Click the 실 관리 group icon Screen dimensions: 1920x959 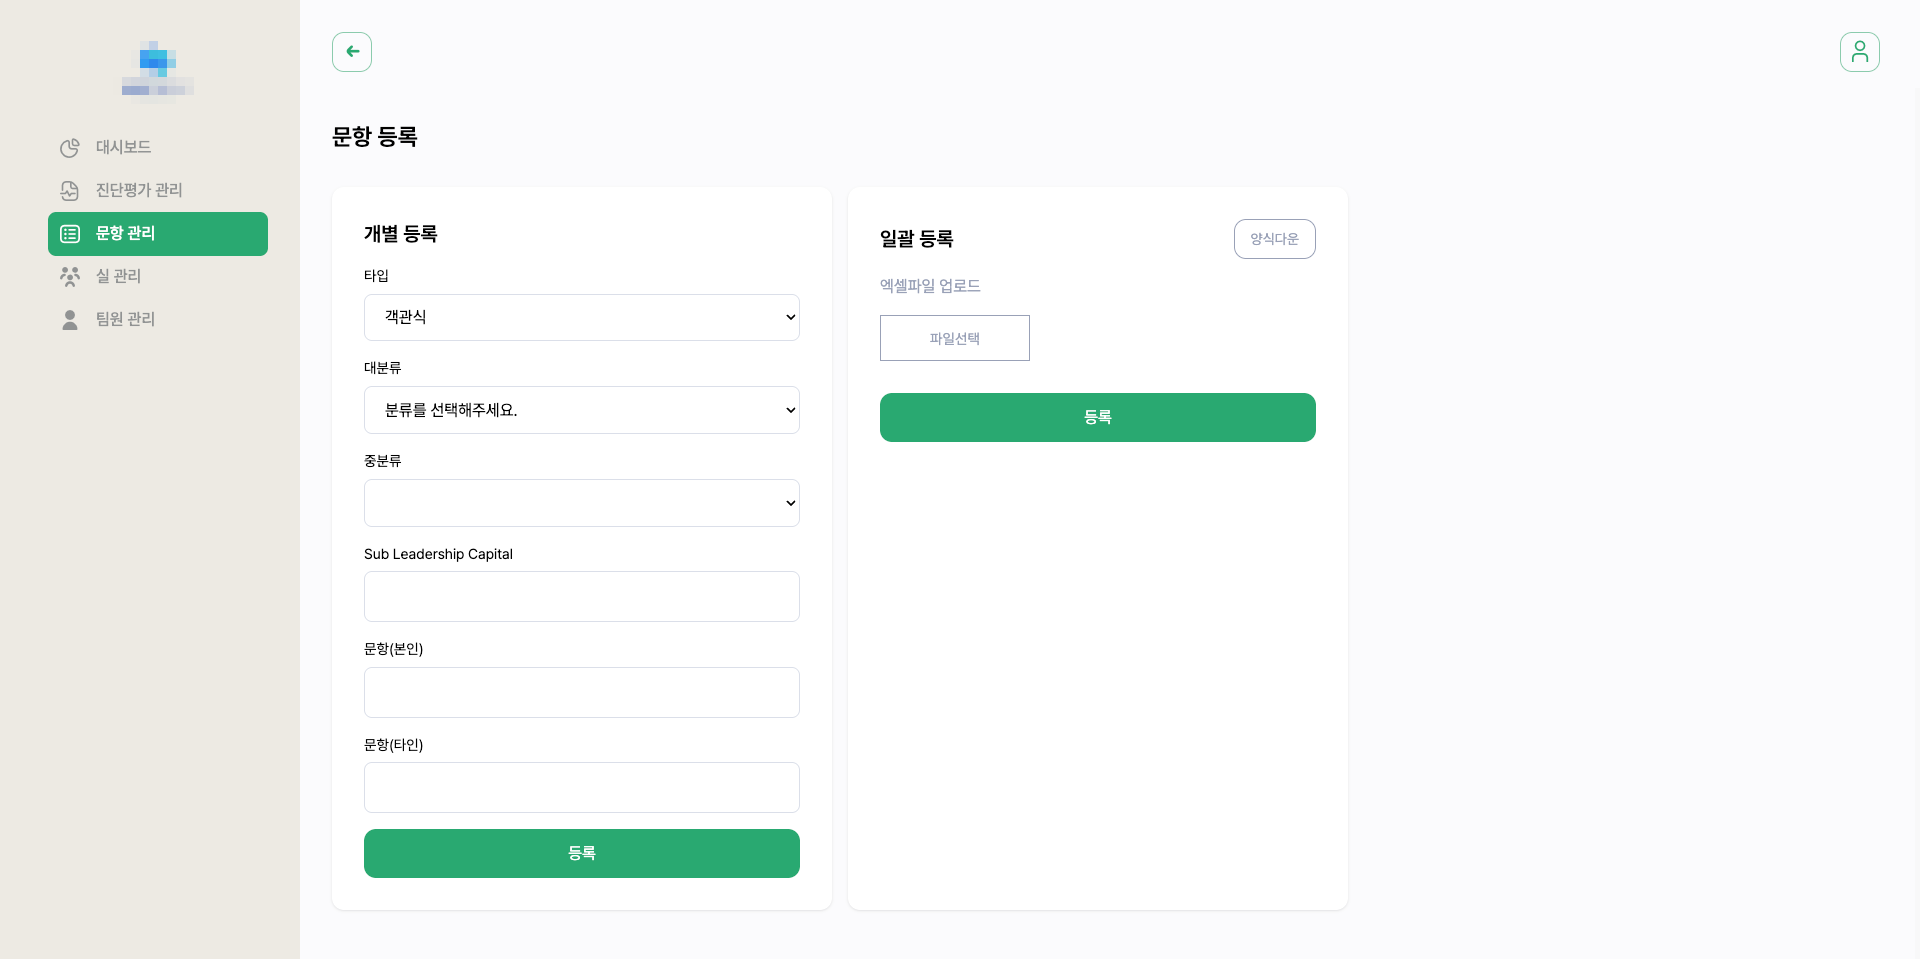pyautogui.click(x=70, y=277)
